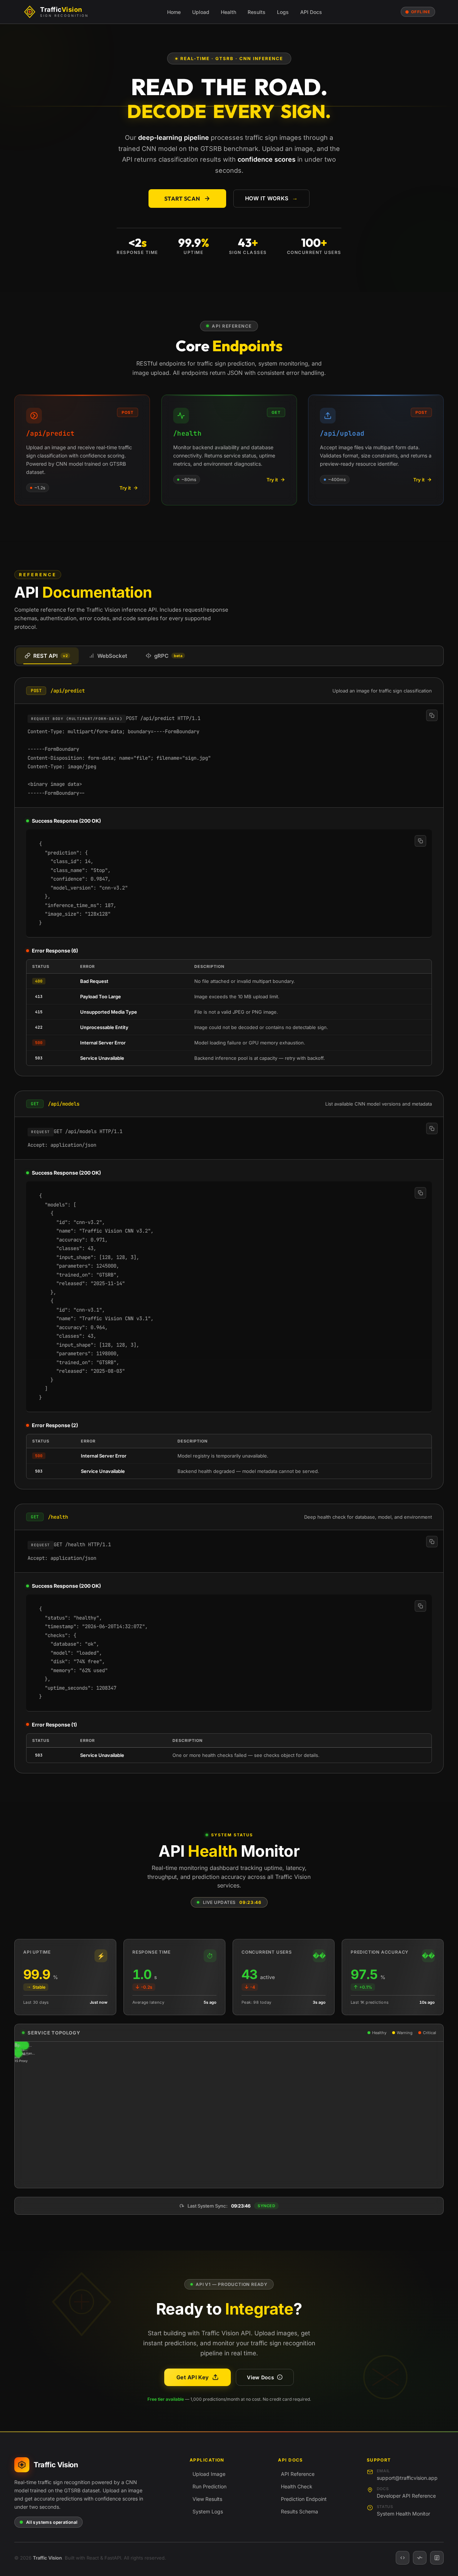
Task: Open System Health Monitor footer link
Action: click(403, 2514)
